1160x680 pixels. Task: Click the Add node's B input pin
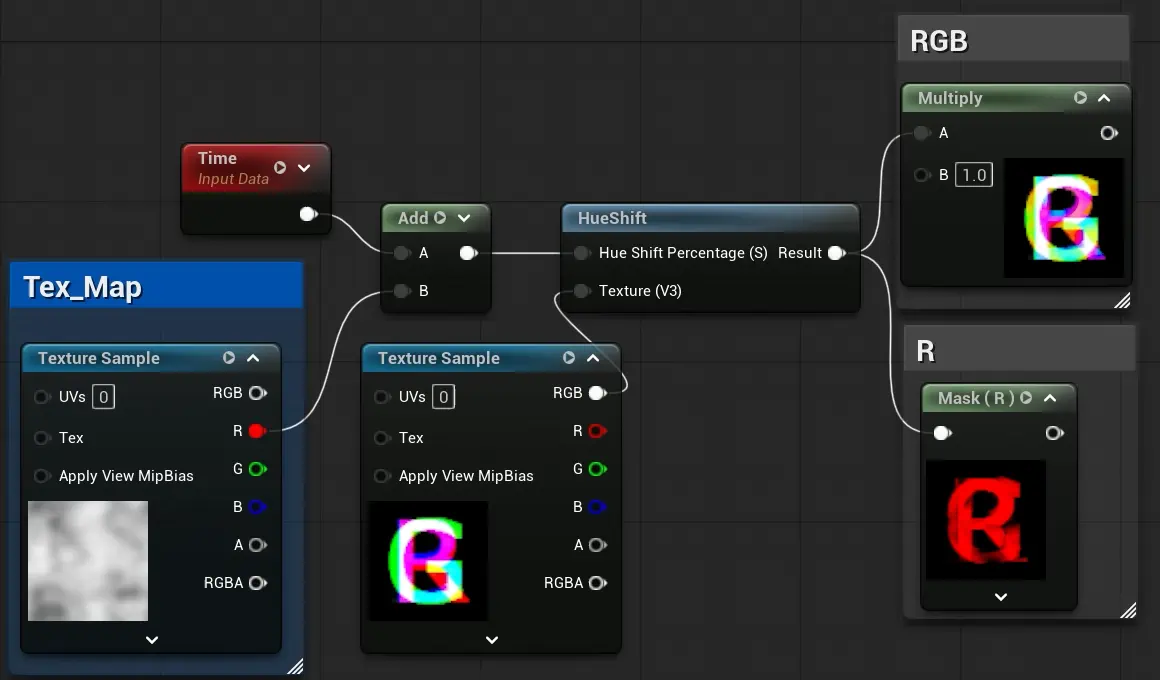402,291
